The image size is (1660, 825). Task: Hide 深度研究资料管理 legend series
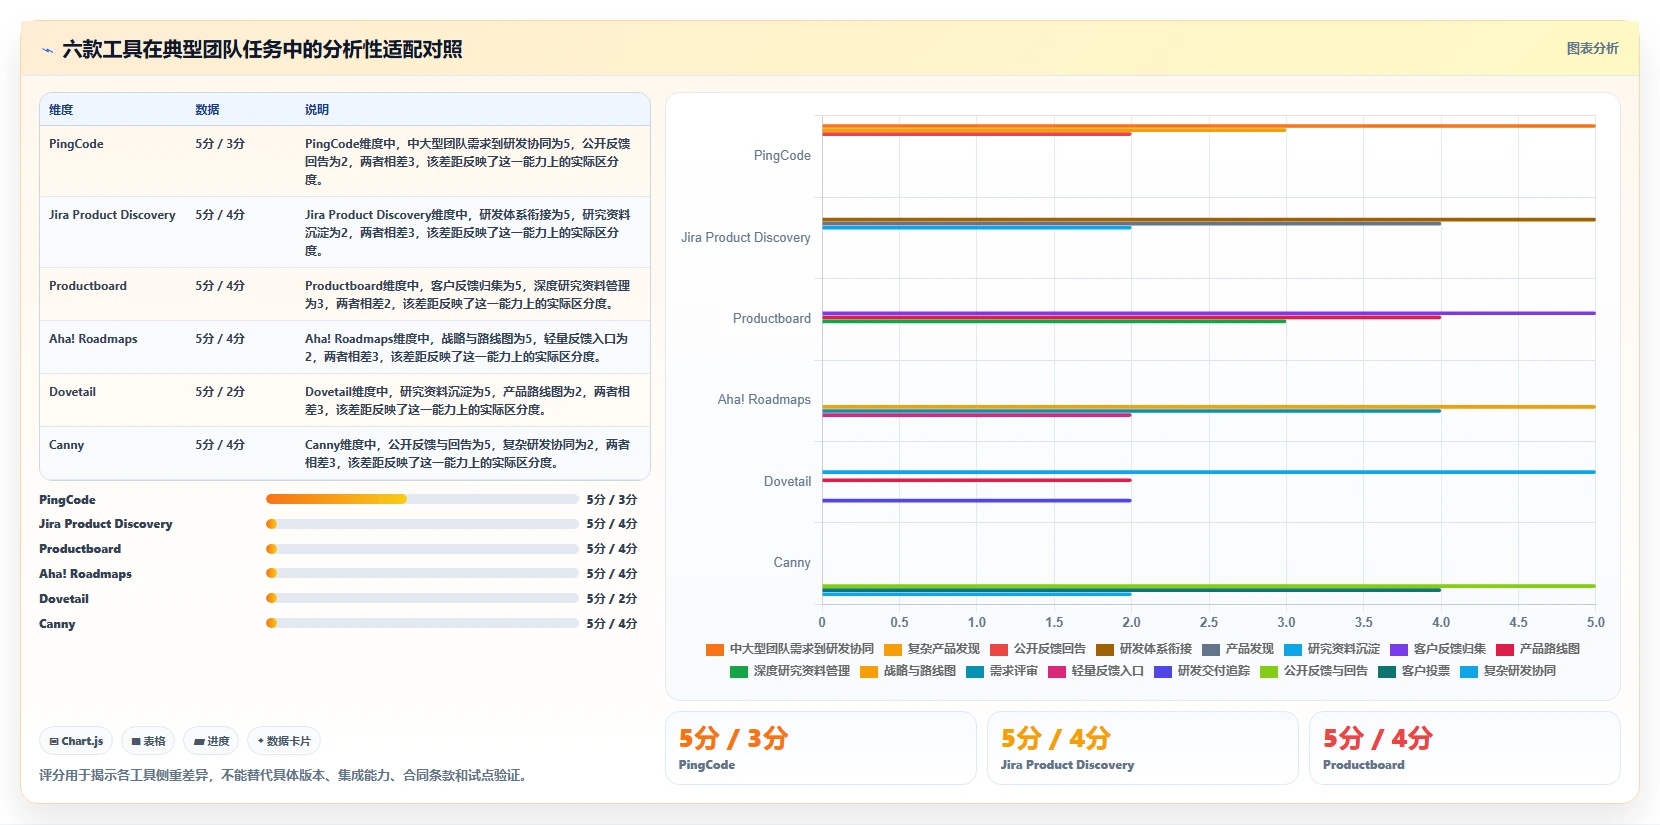[x=790, y=671]
